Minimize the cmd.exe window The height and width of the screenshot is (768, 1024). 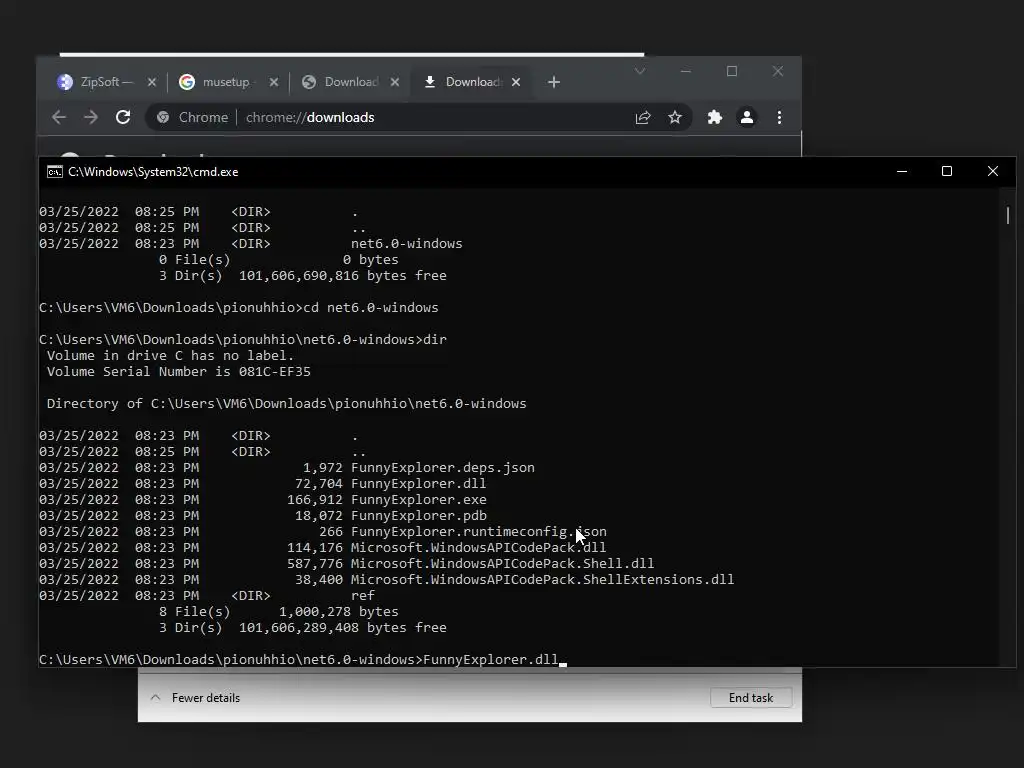pyautogui.click(x=902, y=171)
